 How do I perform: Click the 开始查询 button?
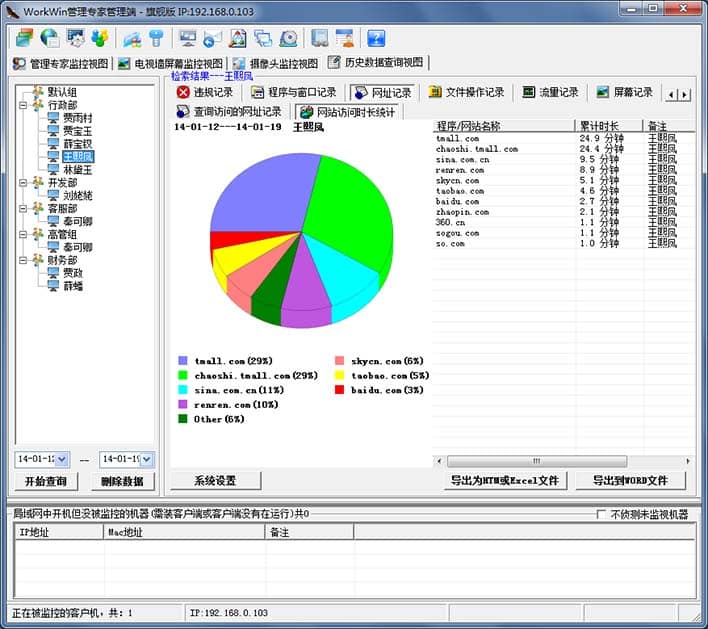pyautogui.click(x=46, y=481)
